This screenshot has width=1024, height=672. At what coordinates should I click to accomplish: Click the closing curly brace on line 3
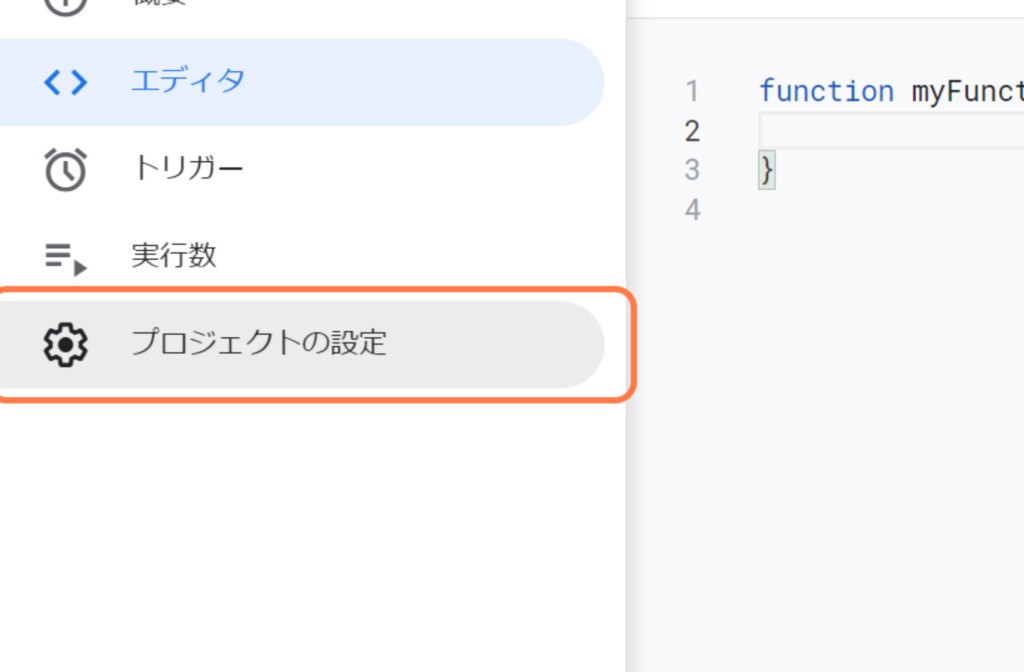767,170
